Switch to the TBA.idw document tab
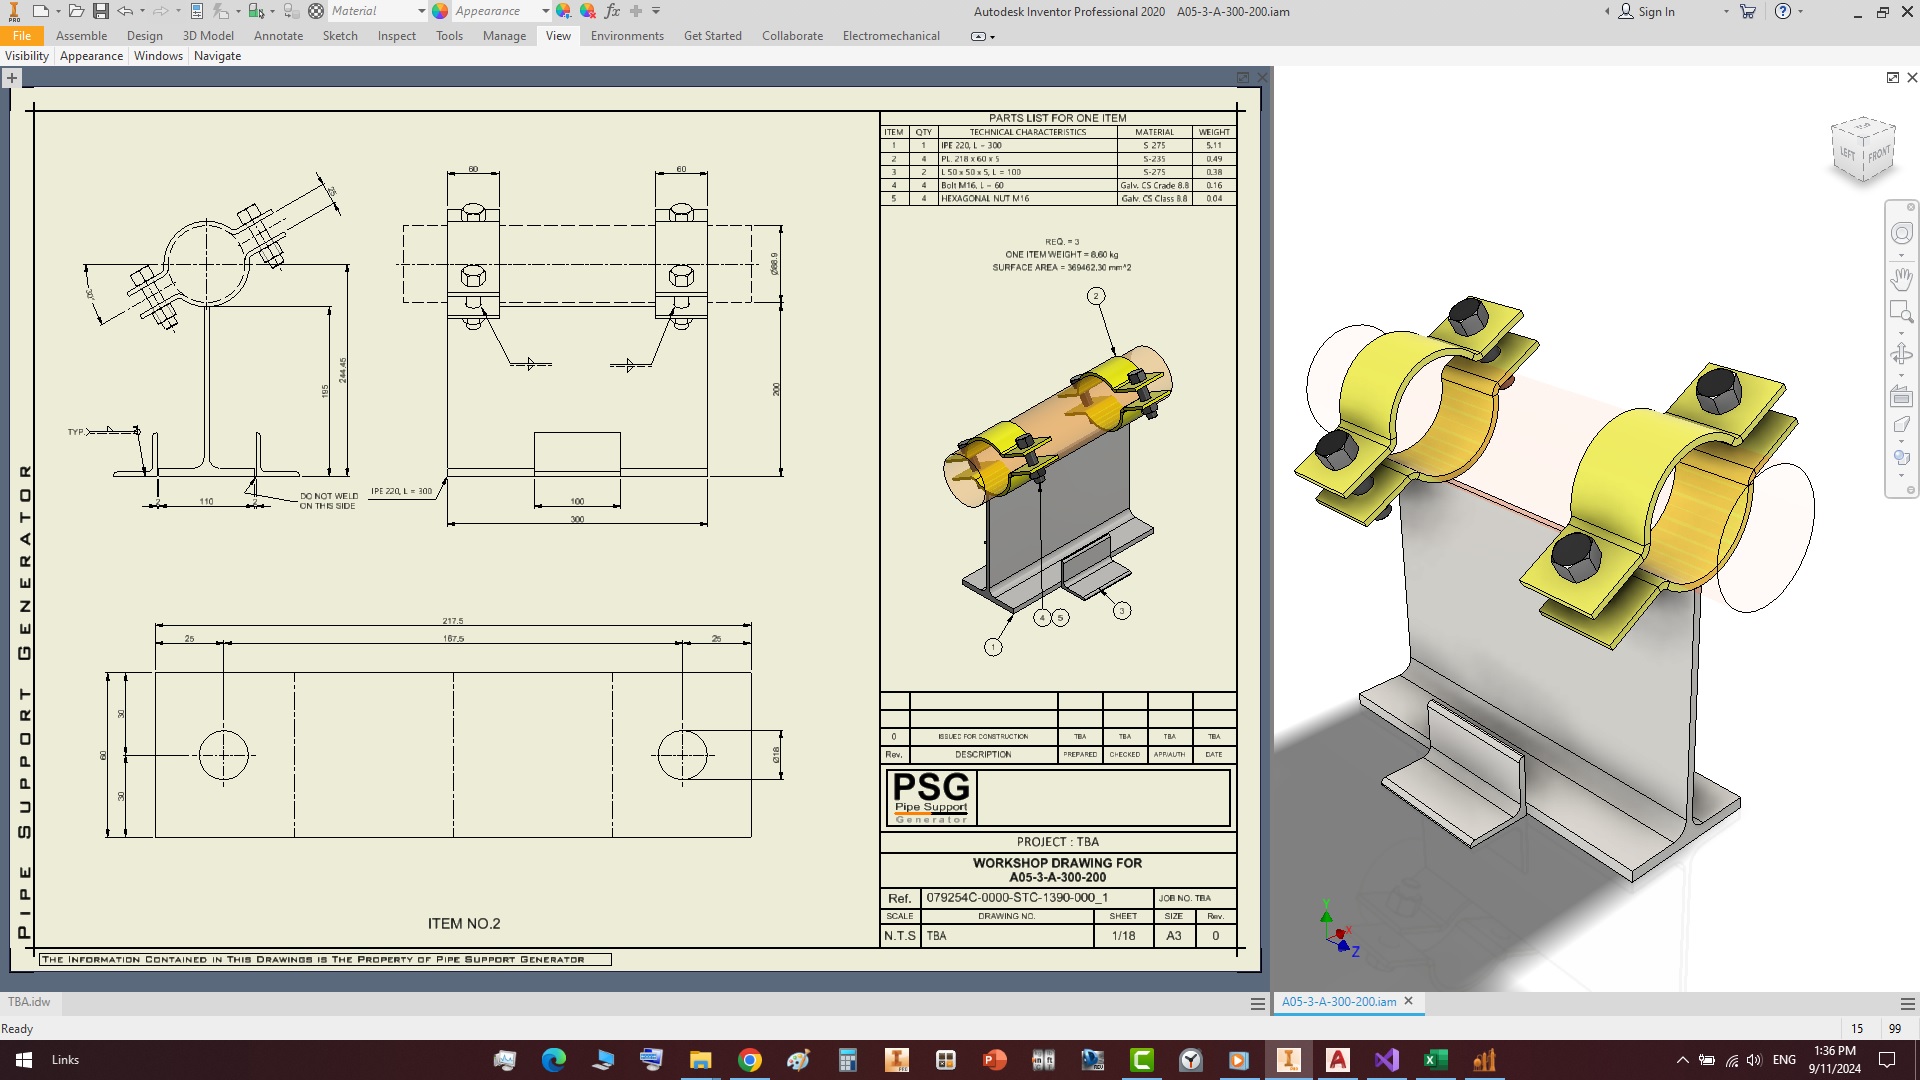This screenshot has height=1080, width=1920. point(29,1002)
